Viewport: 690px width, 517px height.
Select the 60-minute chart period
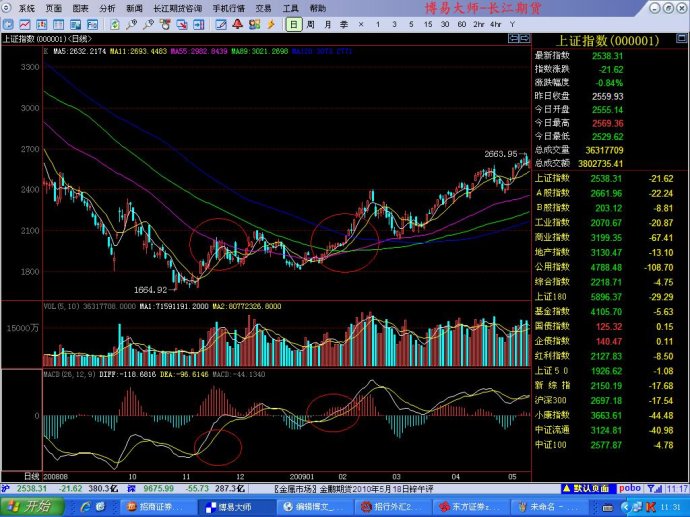tap(462, 24)
